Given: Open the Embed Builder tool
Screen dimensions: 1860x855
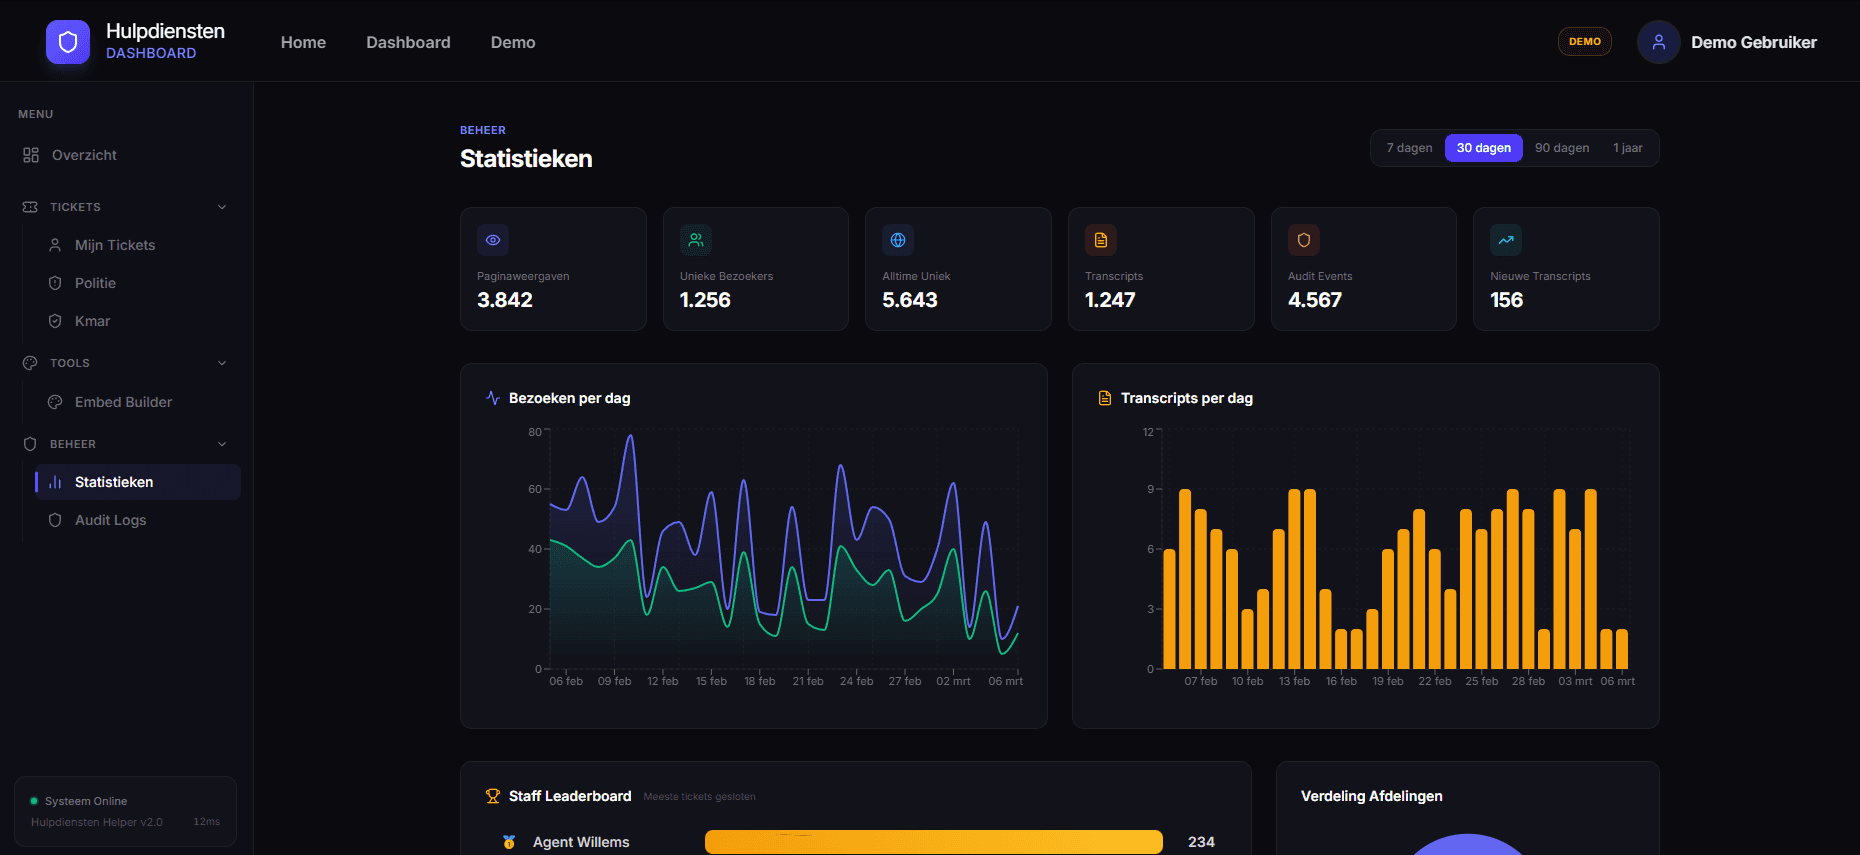Looking at the screenshot, I should tap(123, 402).
